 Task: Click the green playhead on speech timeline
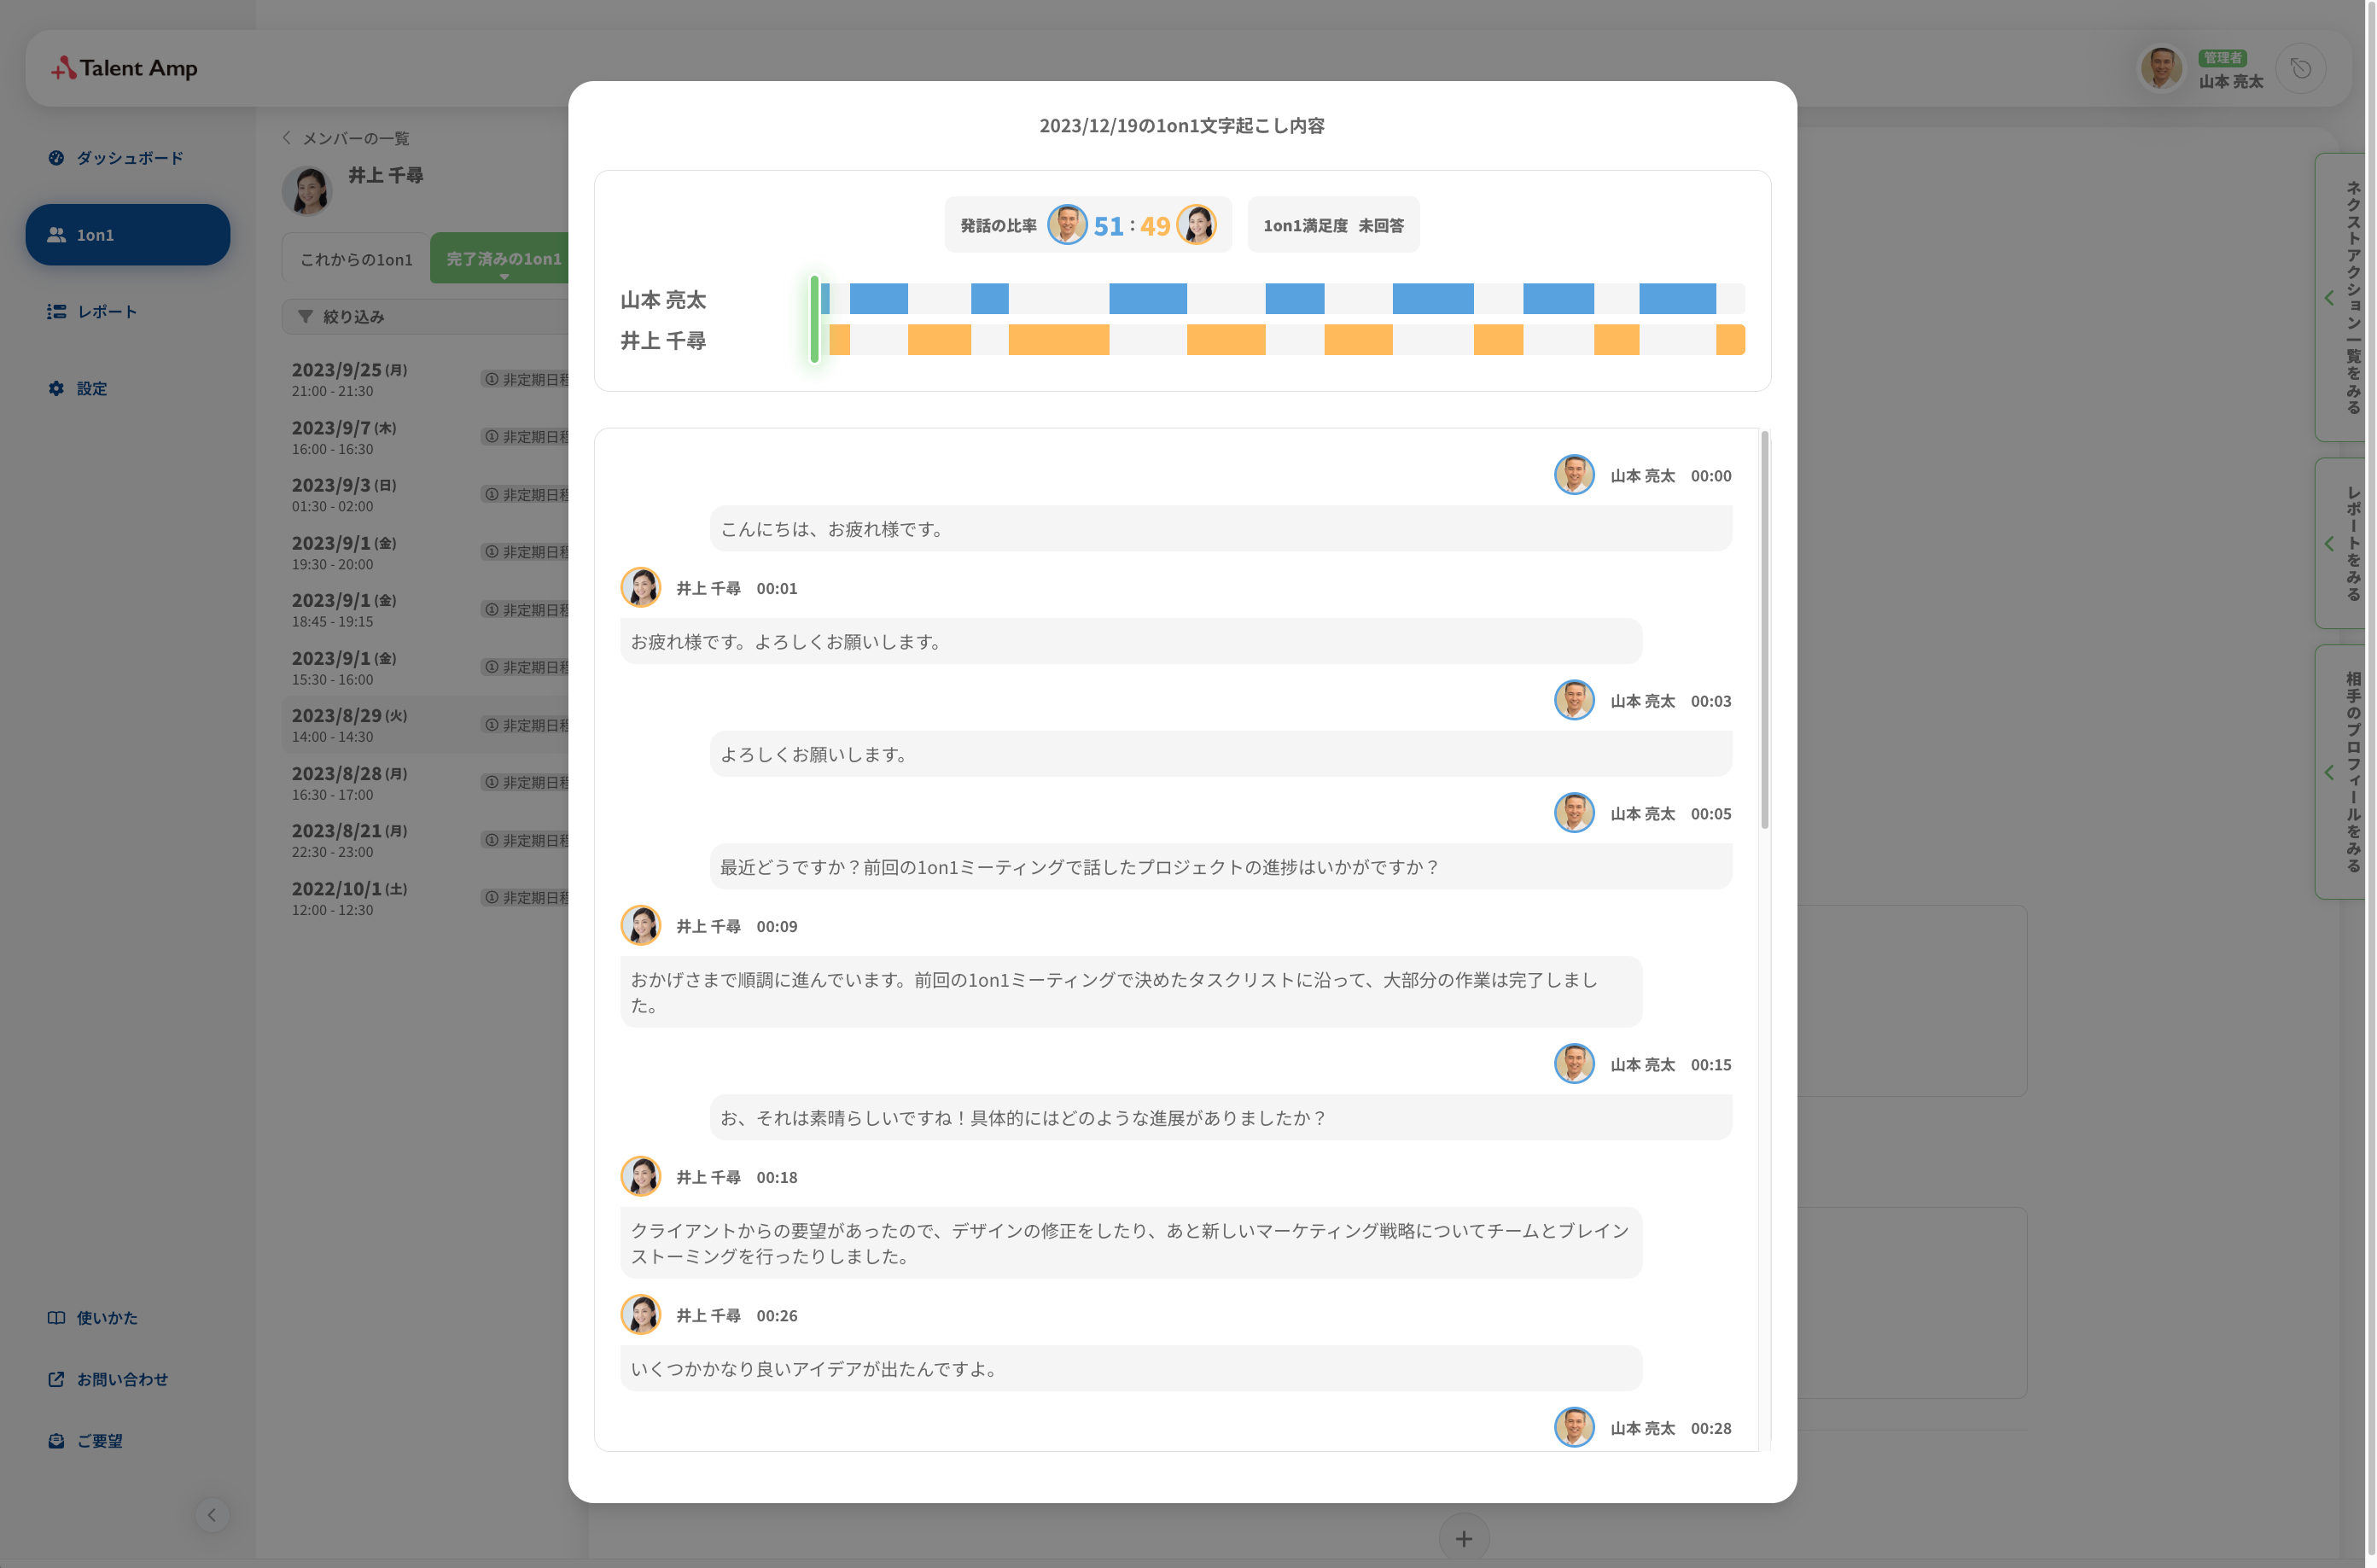click(x=814, y=319)
